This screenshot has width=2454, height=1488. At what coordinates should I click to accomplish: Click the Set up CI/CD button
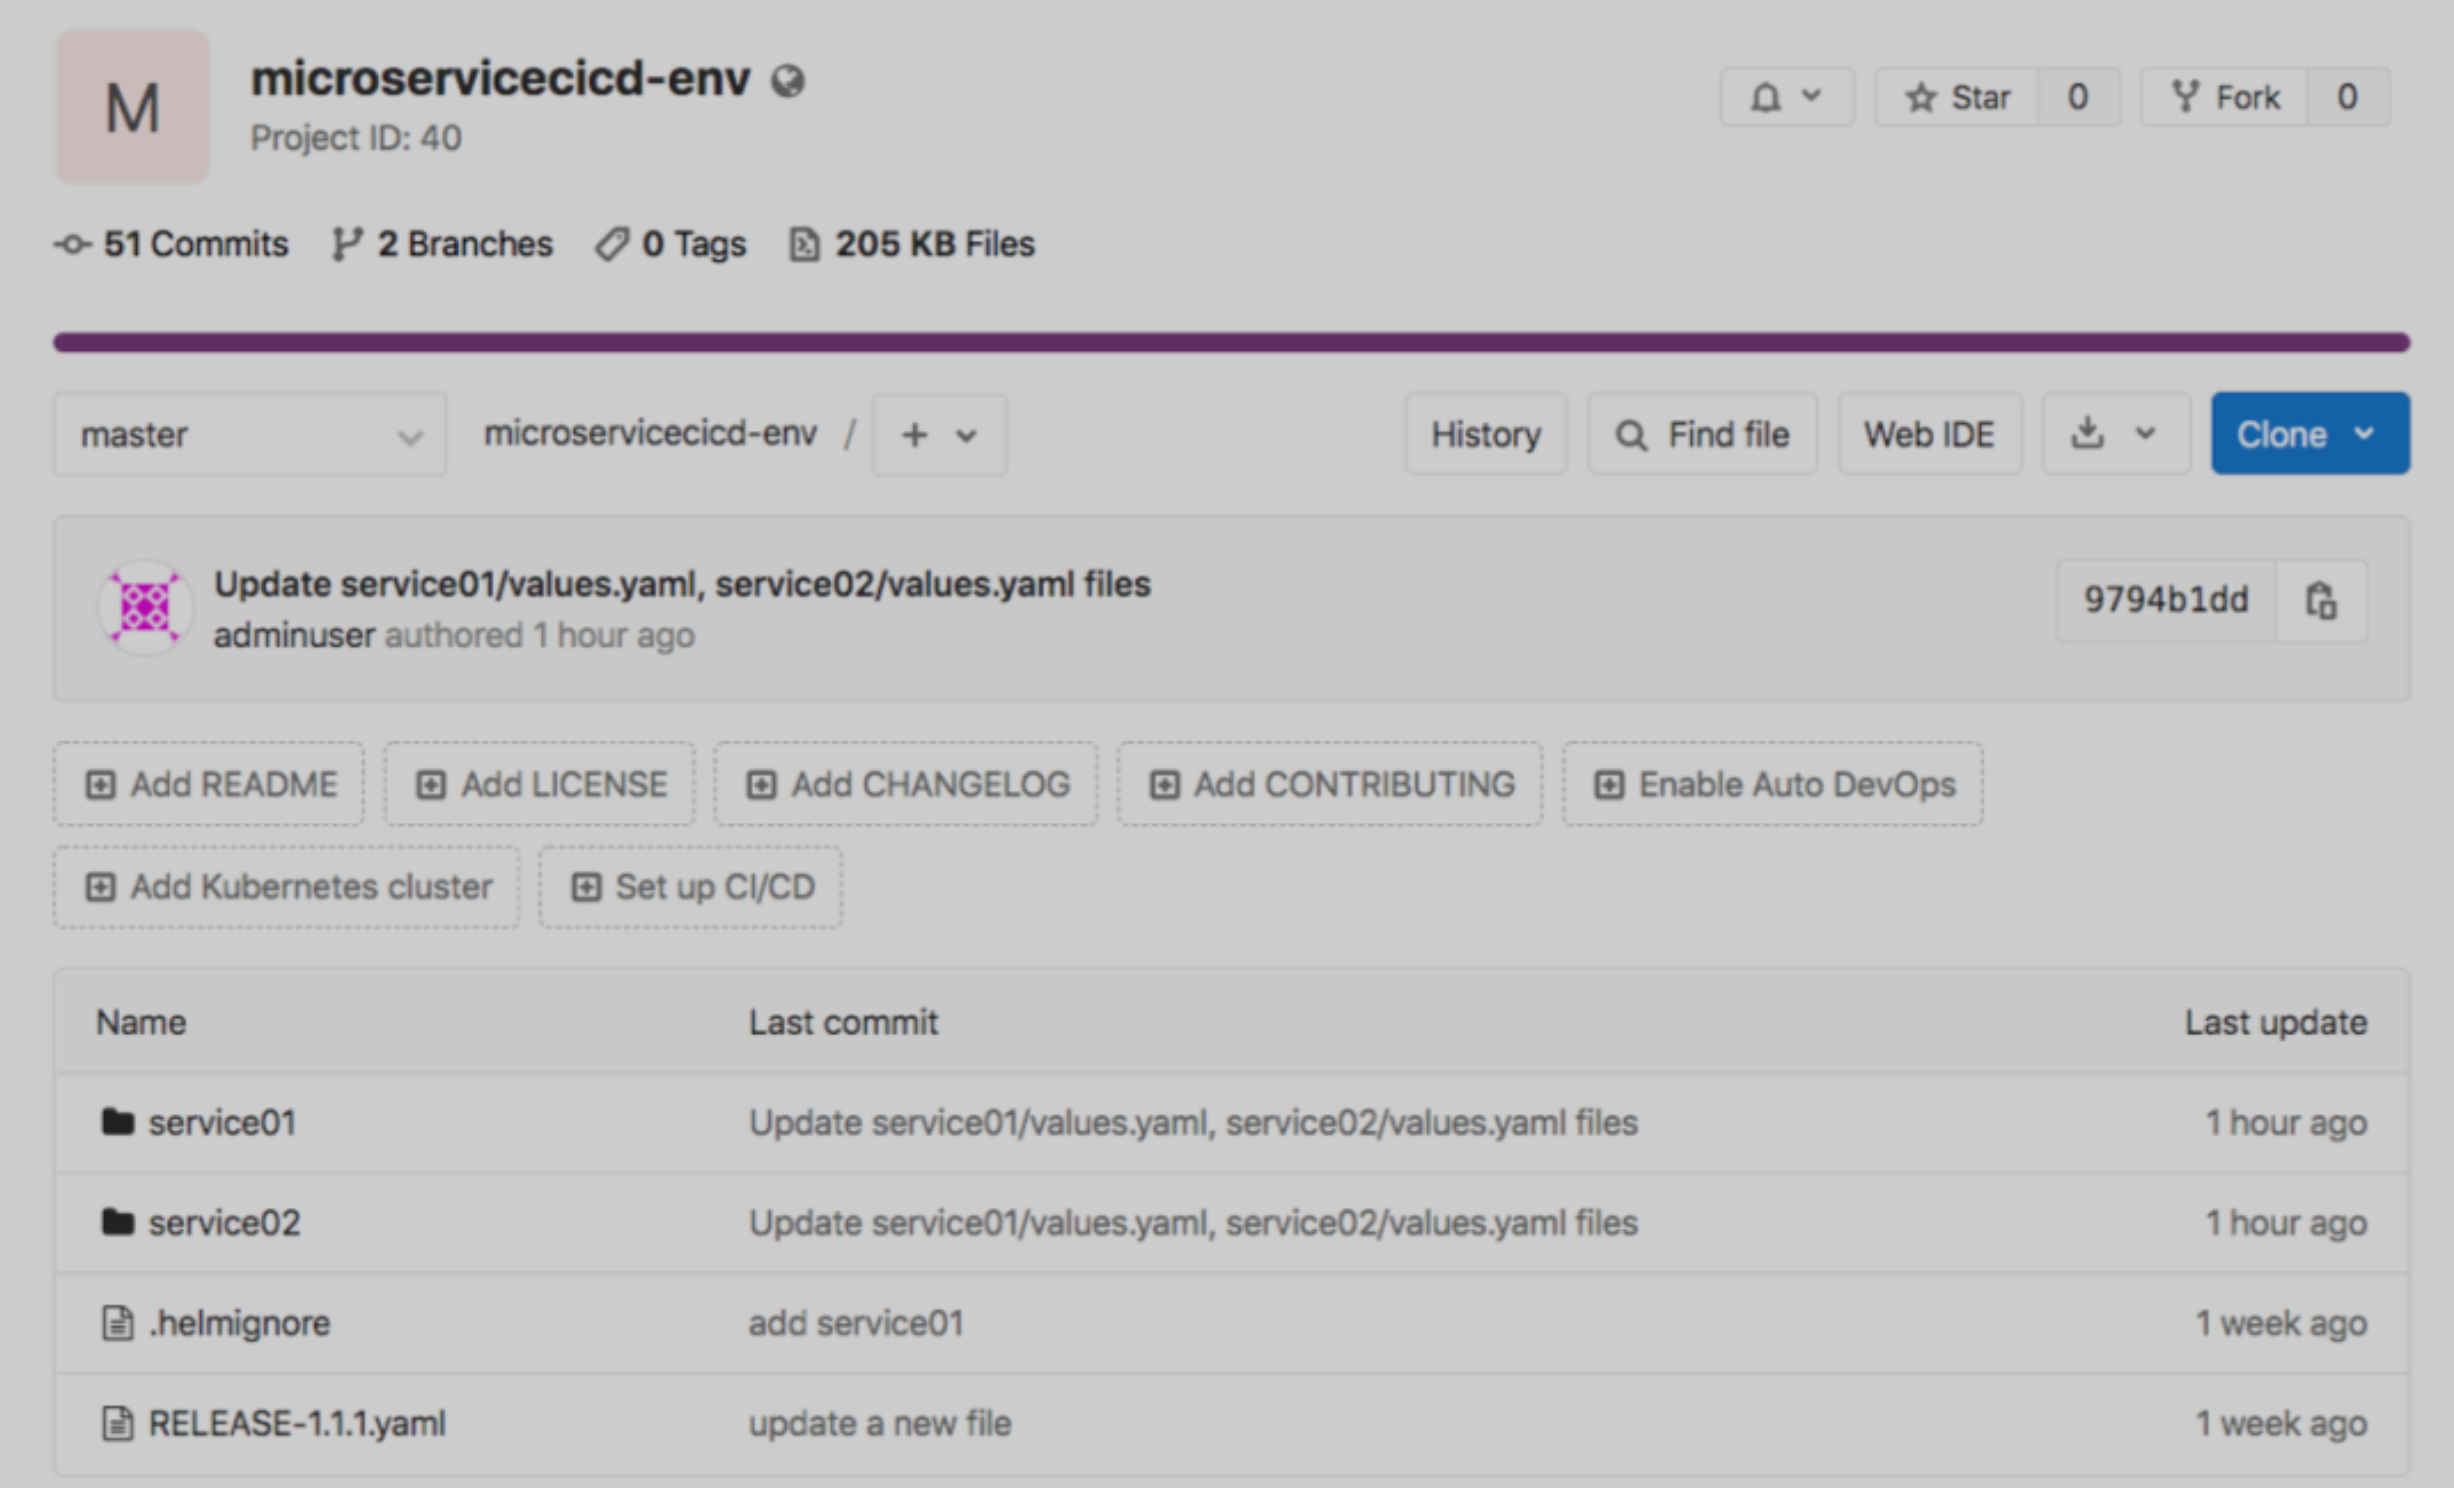click(691, 887)
